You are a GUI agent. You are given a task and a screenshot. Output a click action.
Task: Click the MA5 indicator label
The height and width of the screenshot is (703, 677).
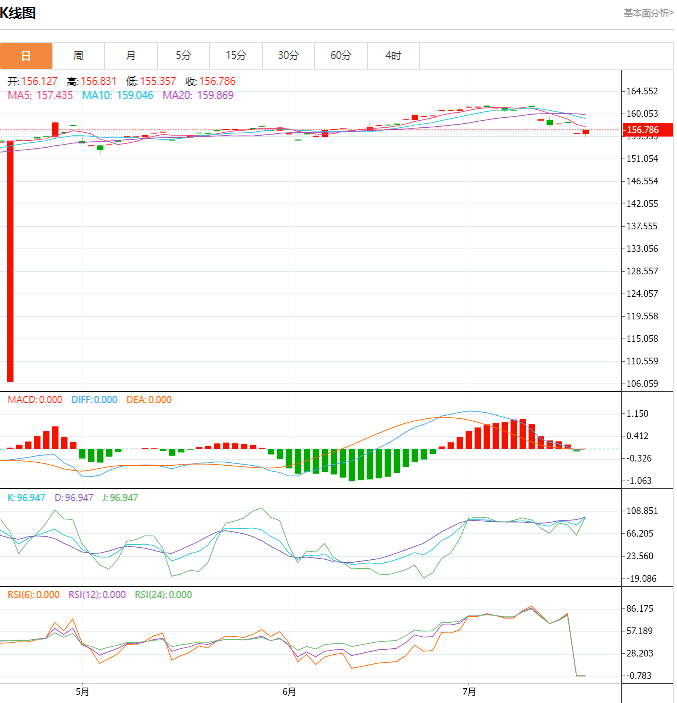coord(40,95)
